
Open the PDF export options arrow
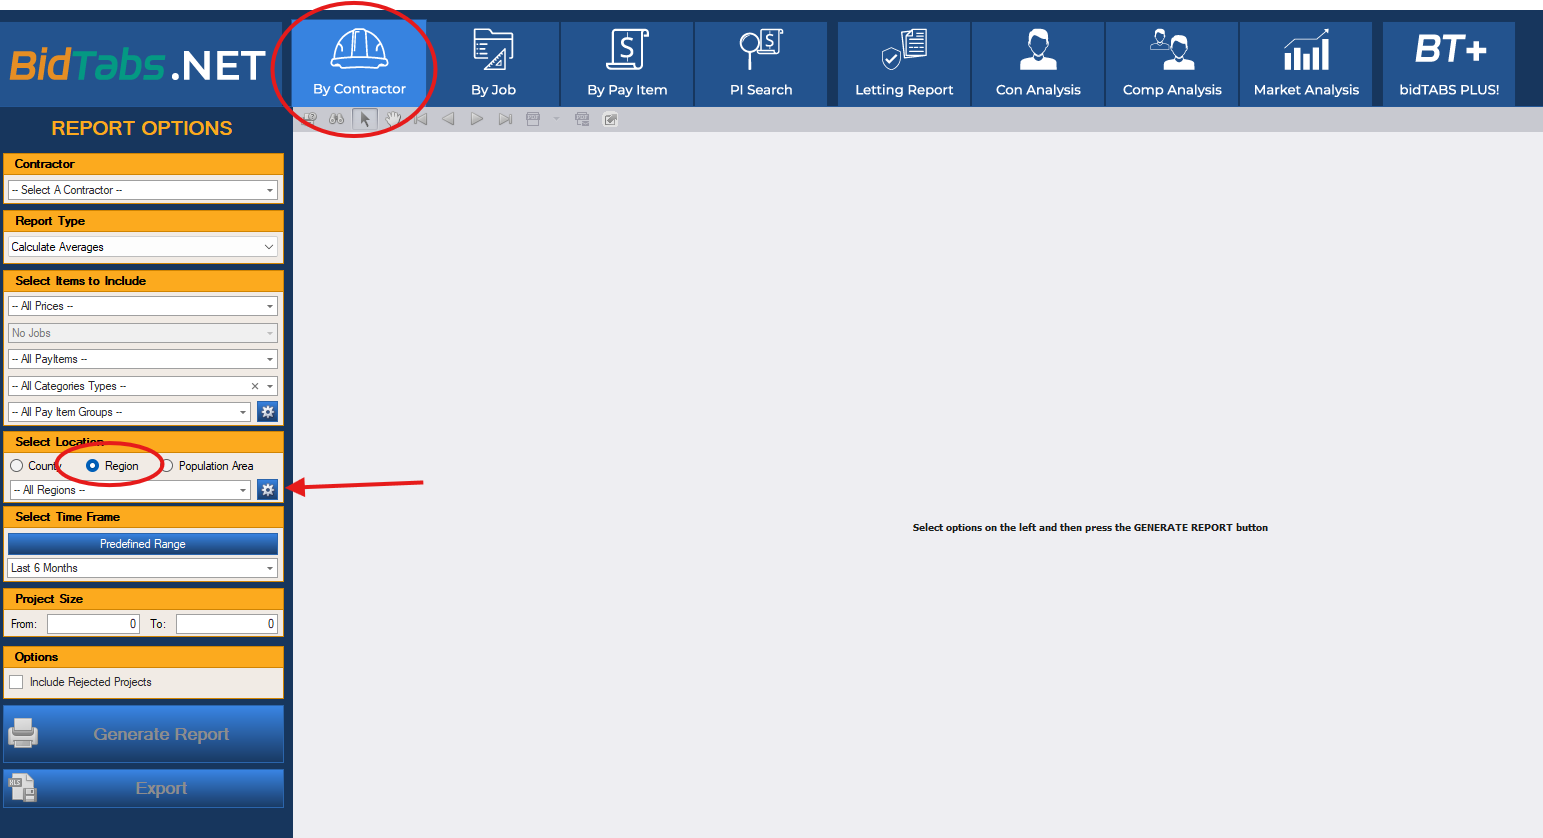click(x=556, y=119)
